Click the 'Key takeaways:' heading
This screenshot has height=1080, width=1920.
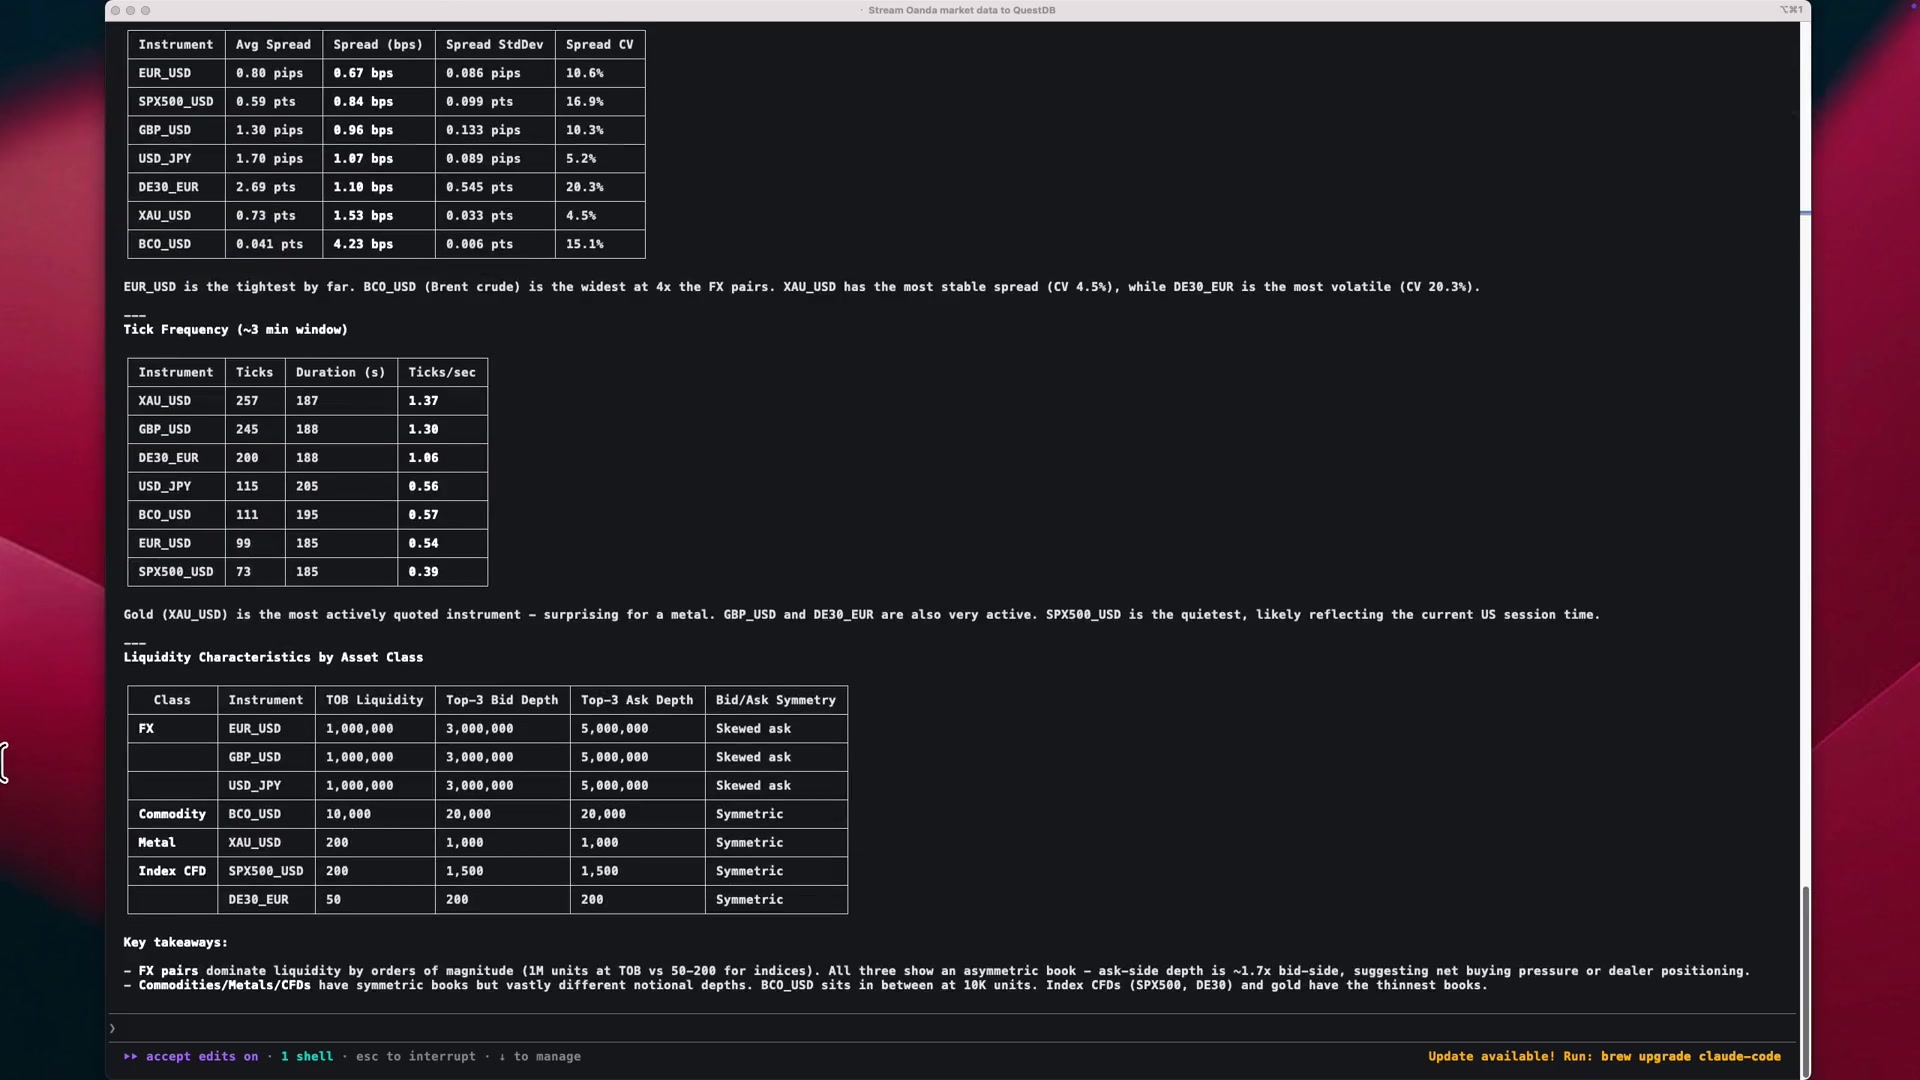[175, 943]
